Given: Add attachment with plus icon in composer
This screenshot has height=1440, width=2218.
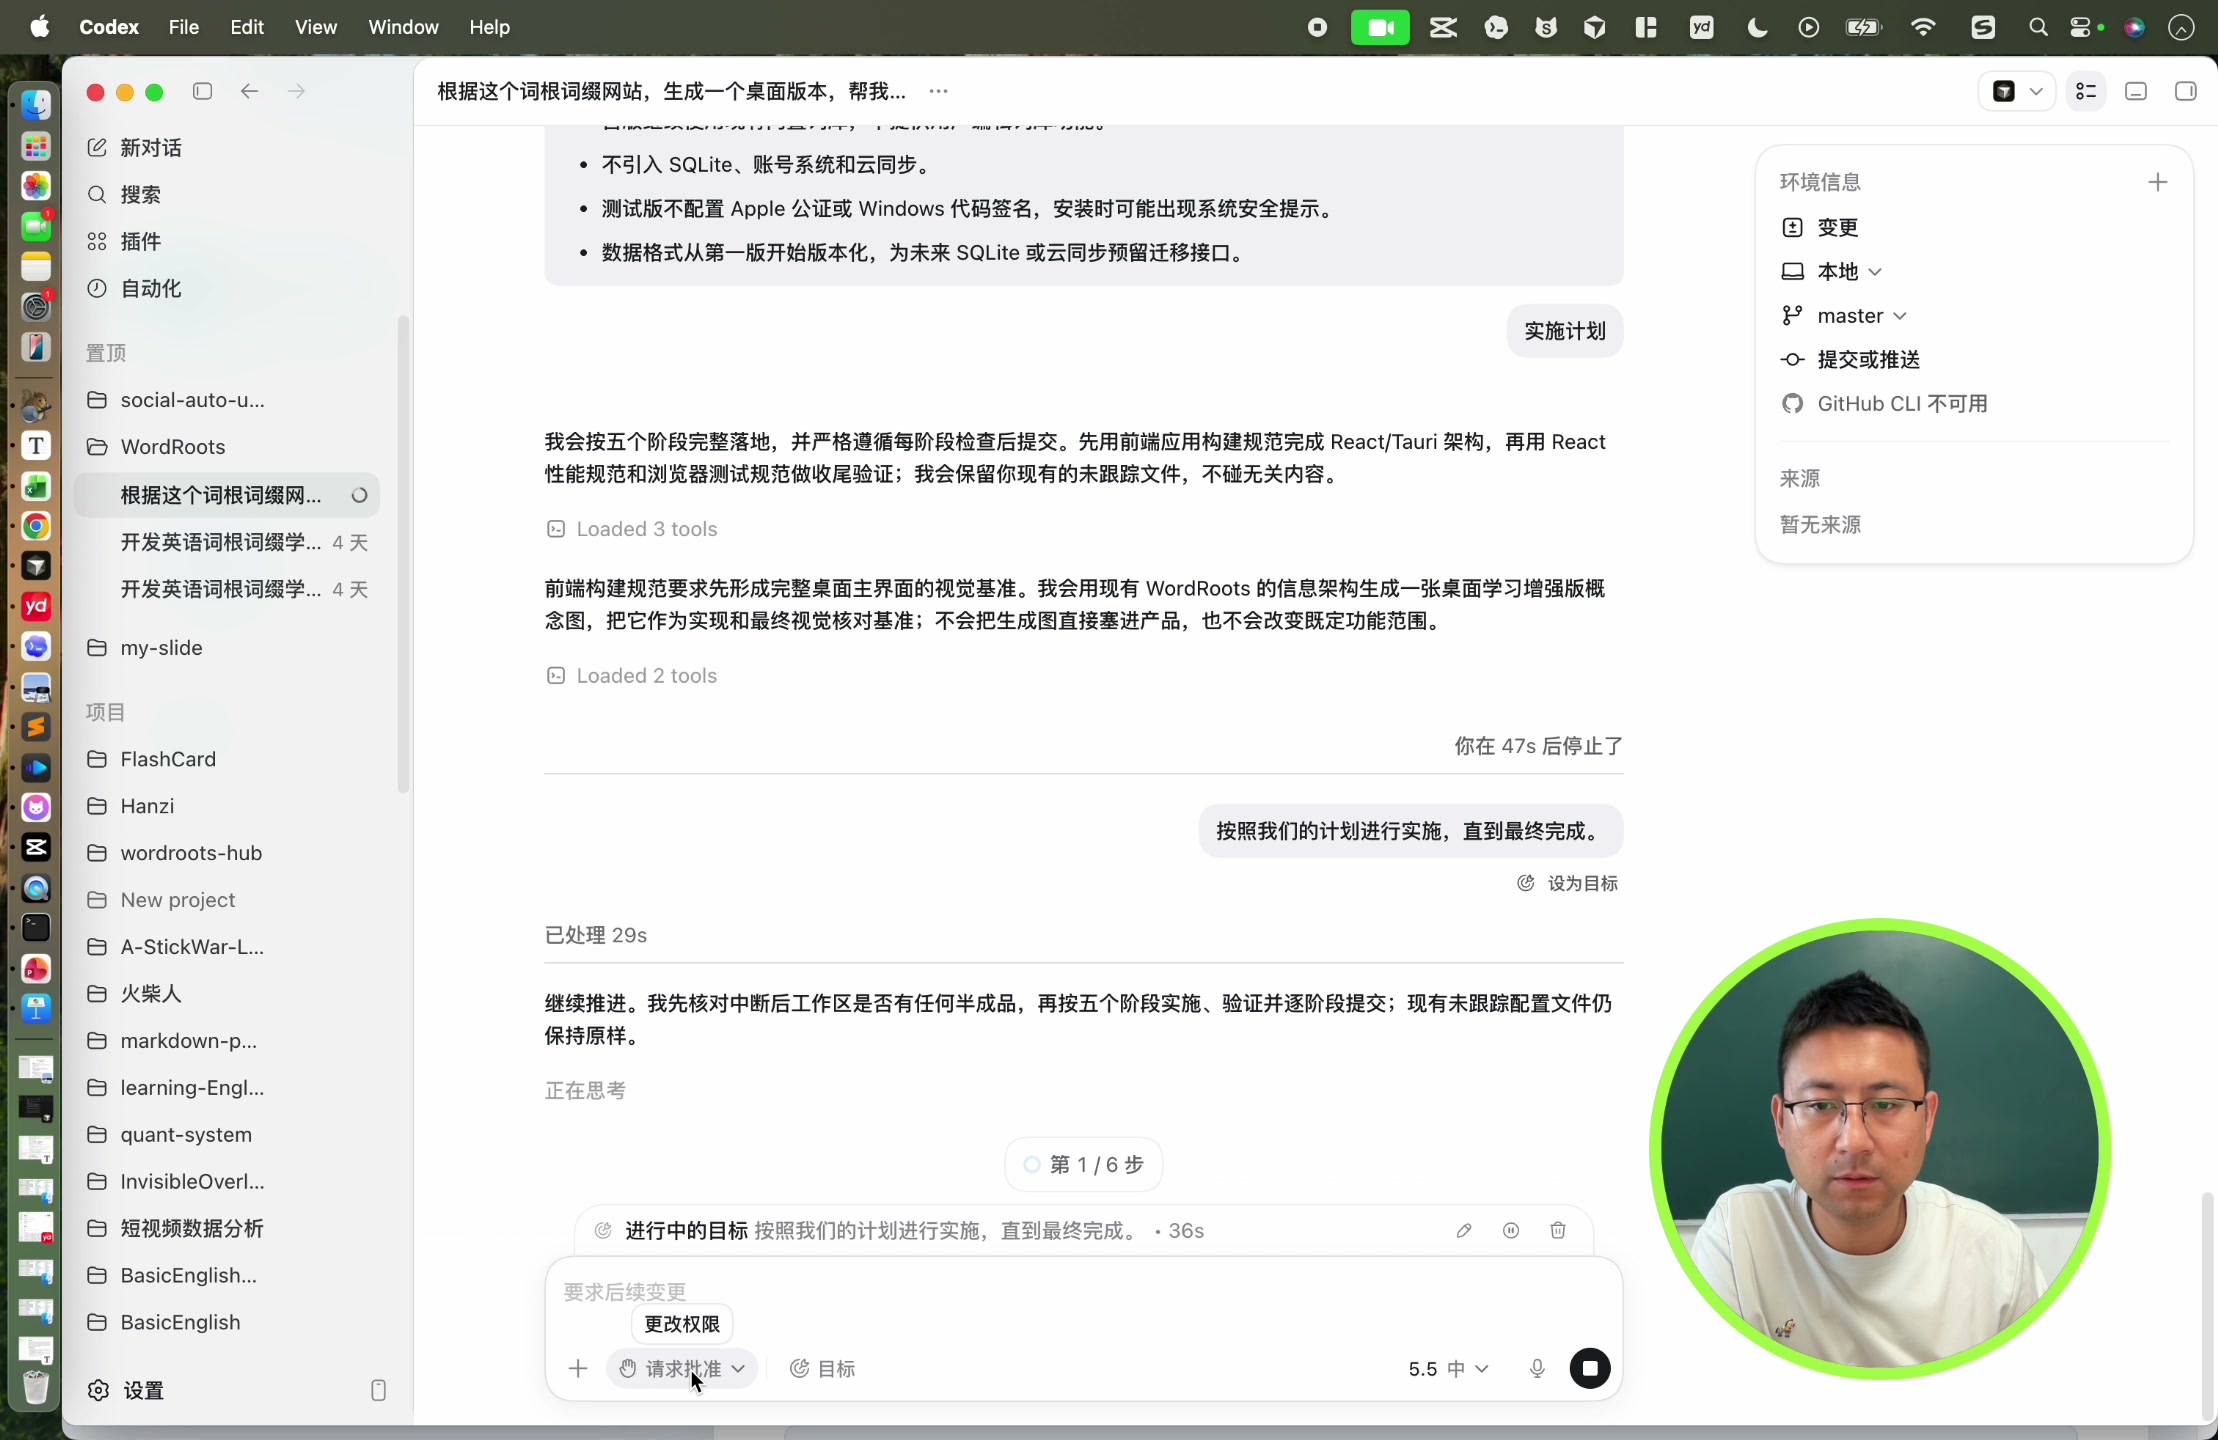Looking at the screenshot, I should pyautogui.click(x=578, y=1369).
